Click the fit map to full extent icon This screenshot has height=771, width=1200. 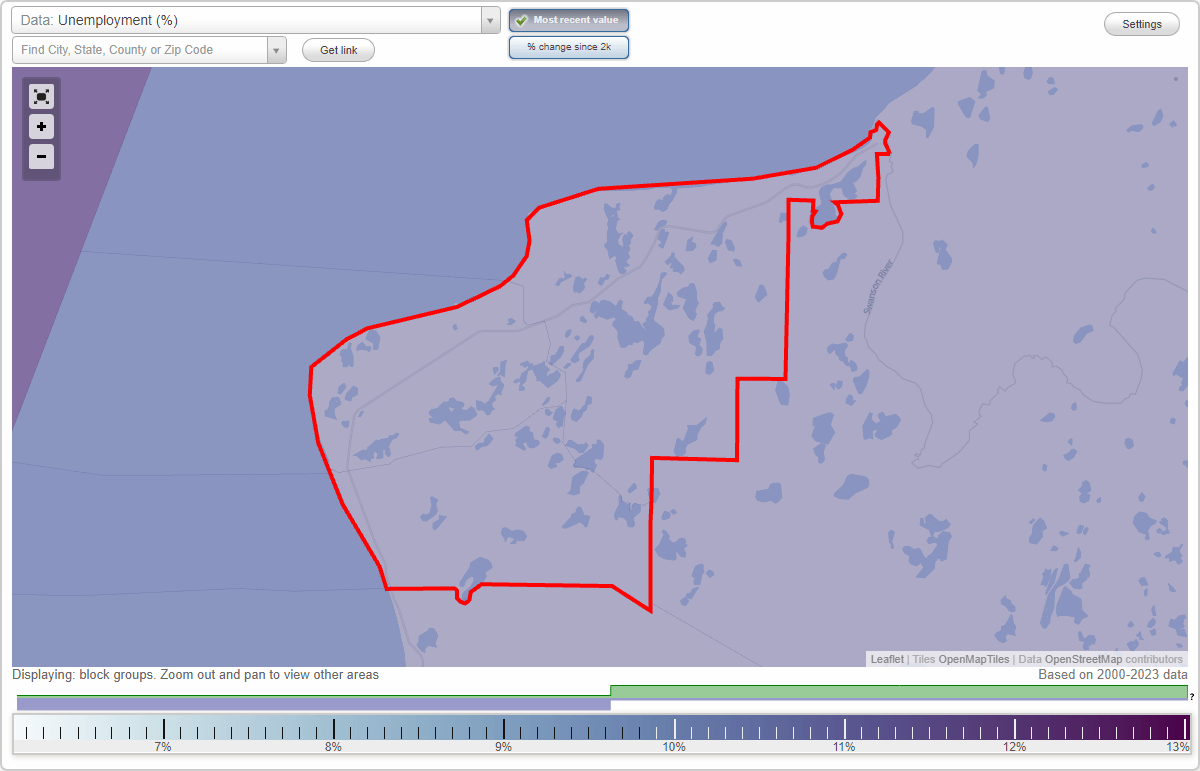pos(41,96)
